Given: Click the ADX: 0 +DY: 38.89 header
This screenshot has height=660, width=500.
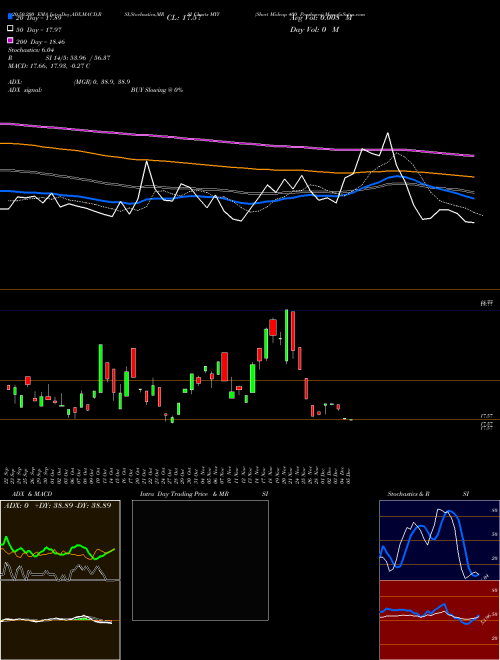Looking at the screenshot, I should [57, 506].
